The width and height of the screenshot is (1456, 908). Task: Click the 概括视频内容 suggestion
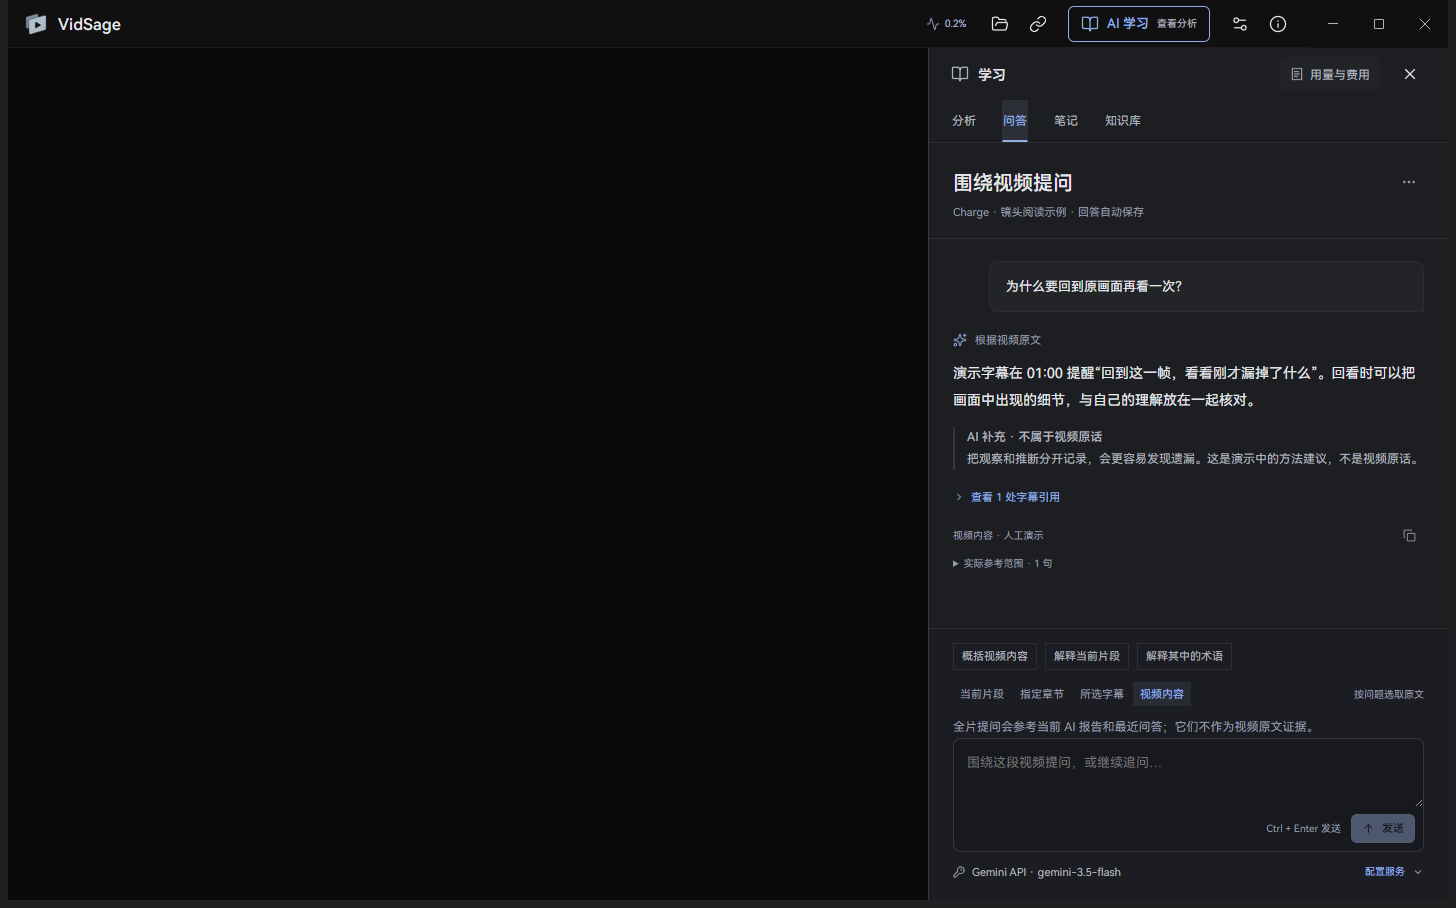pos(995,656)
